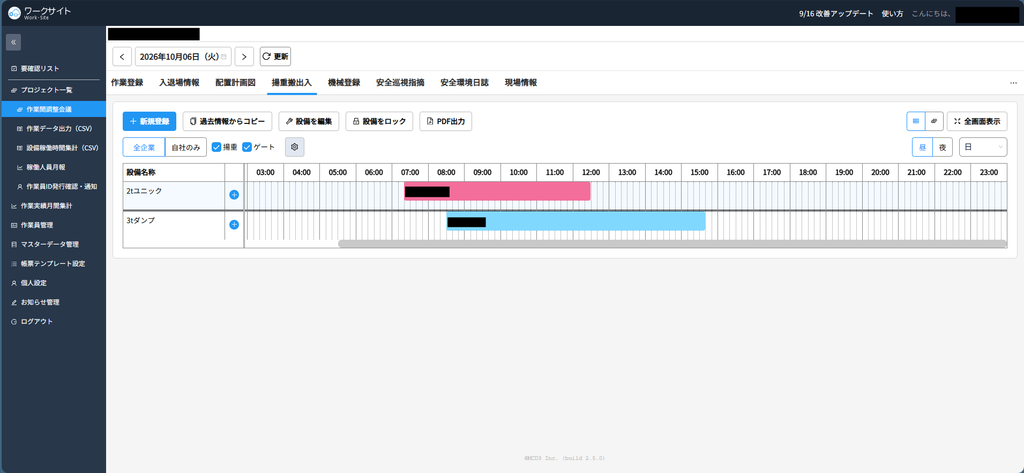Toggle the ゲート checkbox
The image size is (1024, 473).
[247, 147]
